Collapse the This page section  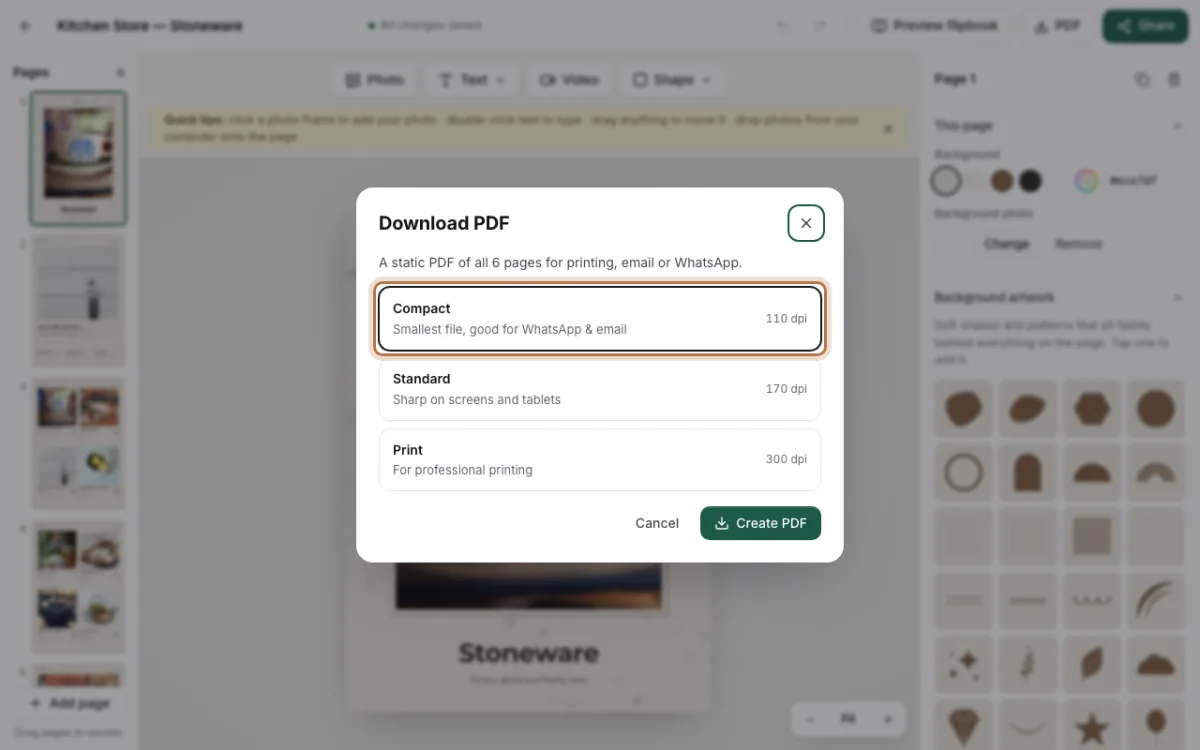coord(1177,126)
